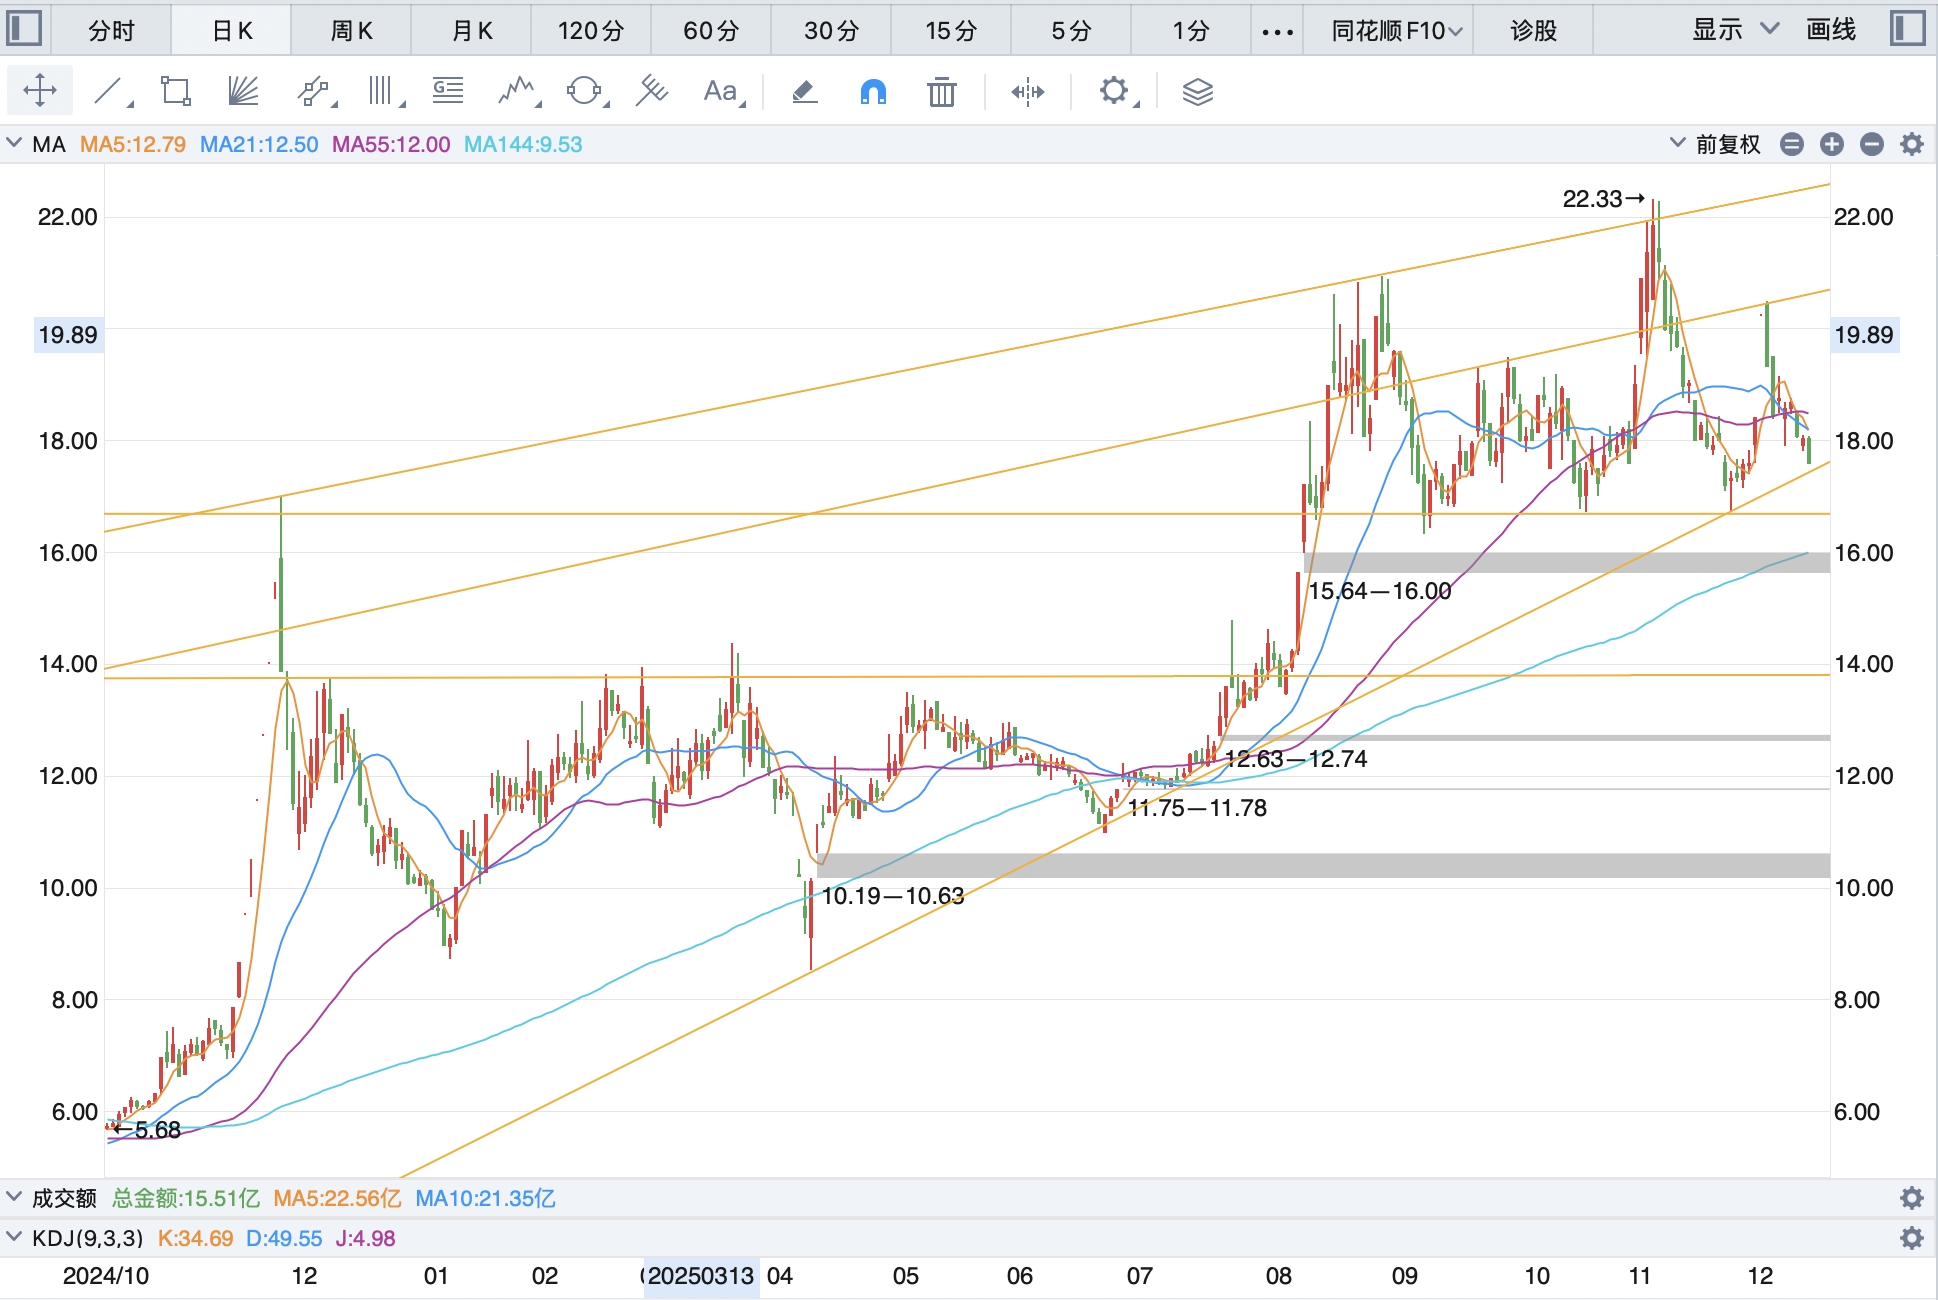
Task: Choose the Gann fan lines tool
Action: click(x=243, y=92)
